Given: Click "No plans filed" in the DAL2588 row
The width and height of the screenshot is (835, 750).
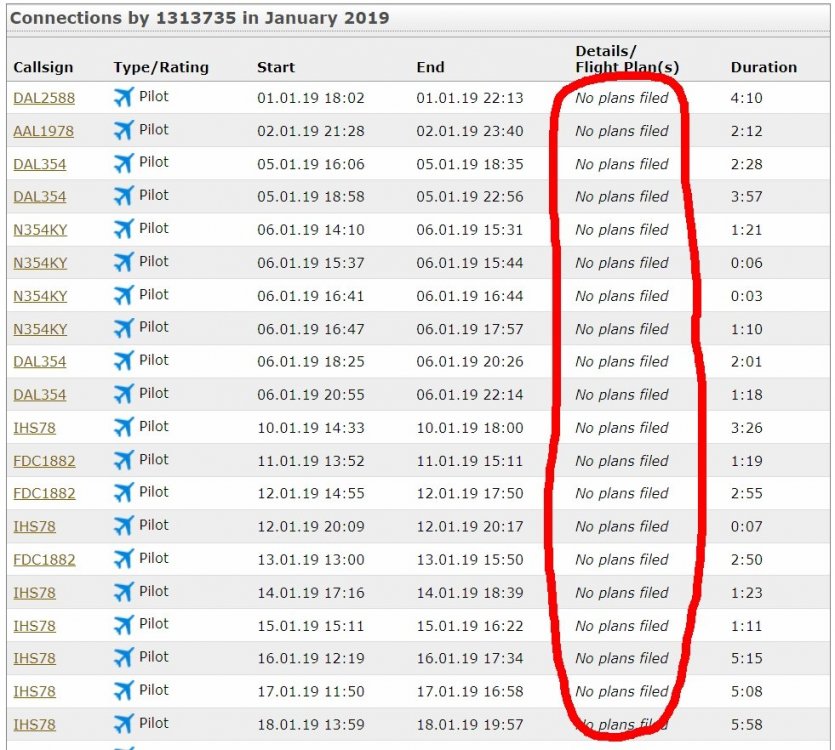Looking at the screenshot, I should coord(621,98).
